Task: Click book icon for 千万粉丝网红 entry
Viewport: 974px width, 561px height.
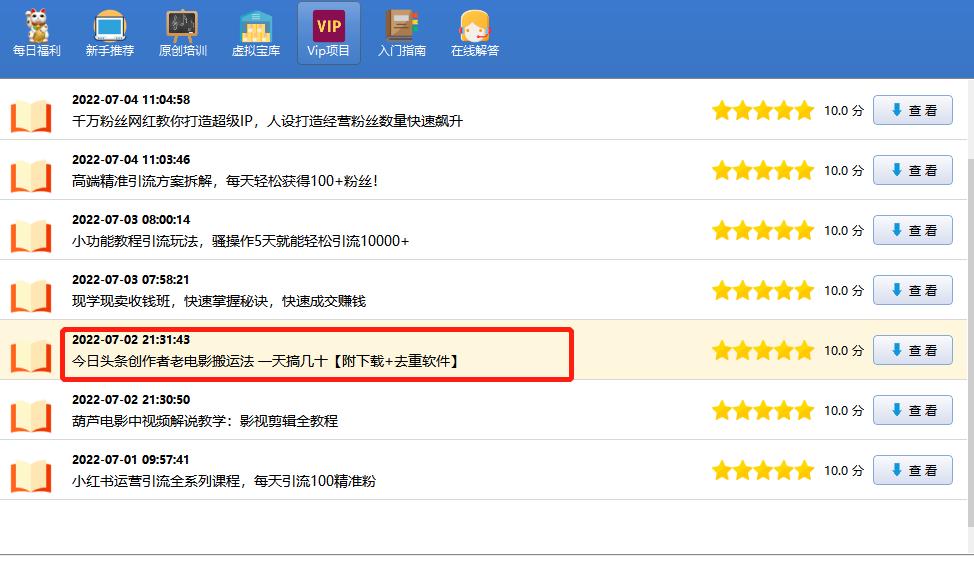Action: 30,116
